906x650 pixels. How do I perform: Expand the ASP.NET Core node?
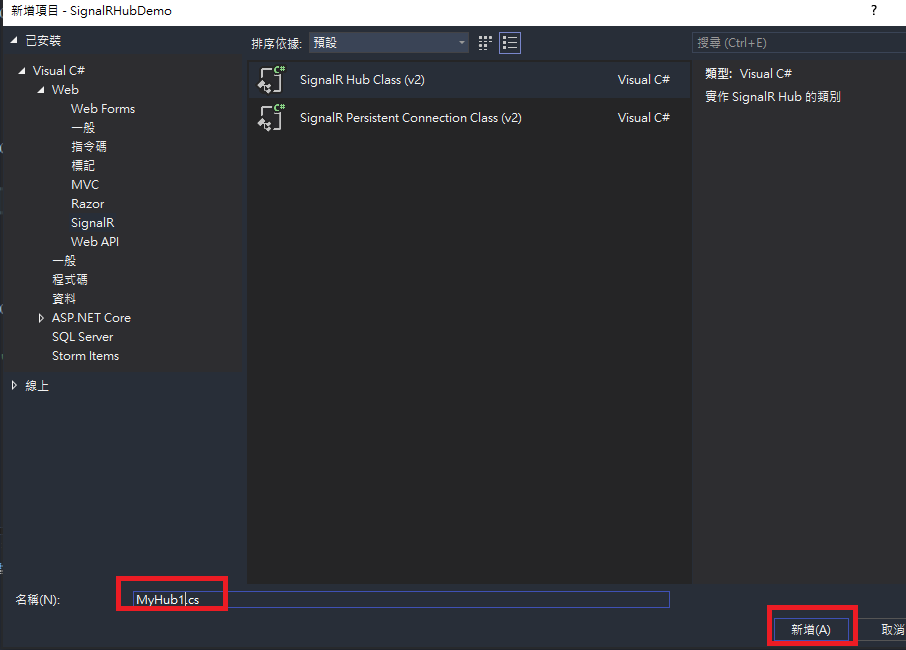pos(41,318)
